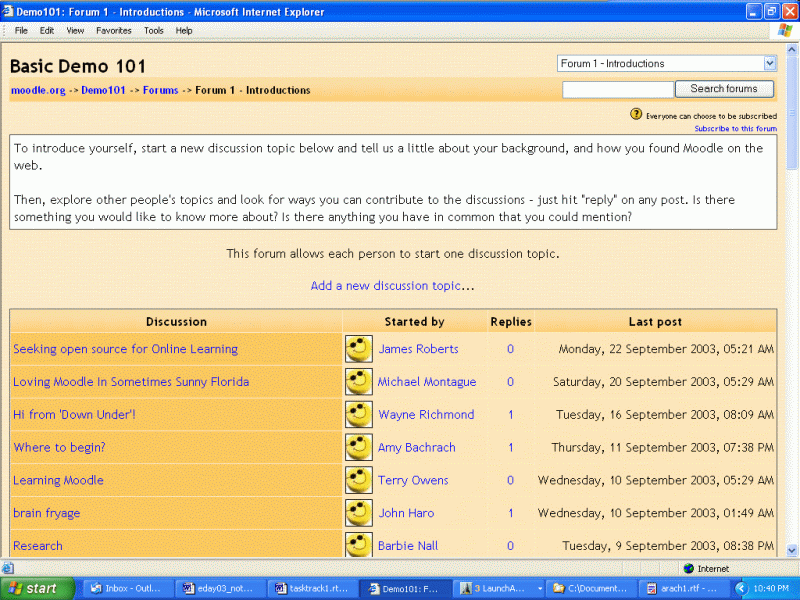Click the yellow help question mark icon
The height and width of the screenshot is (600, 800).
click(x=636, y=115)
